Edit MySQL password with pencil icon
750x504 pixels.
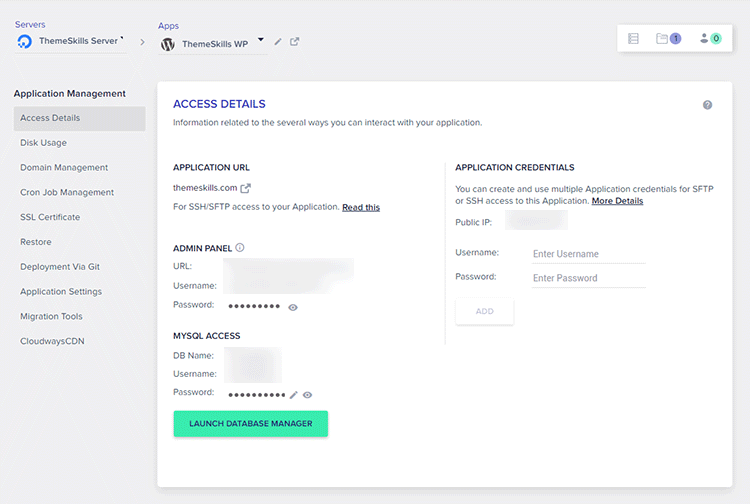click(294, 394)
